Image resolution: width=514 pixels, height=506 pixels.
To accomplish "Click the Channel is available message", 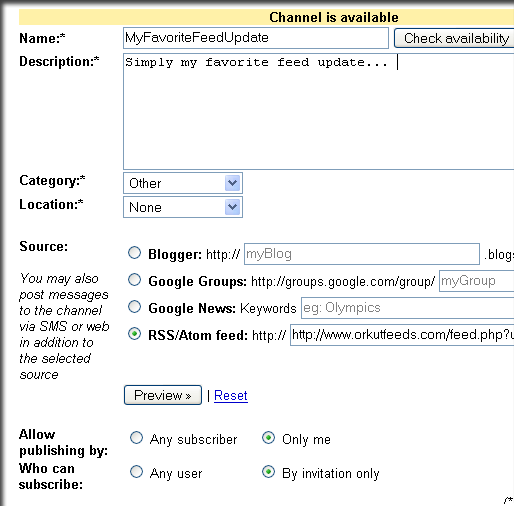I will coord(334,17).
